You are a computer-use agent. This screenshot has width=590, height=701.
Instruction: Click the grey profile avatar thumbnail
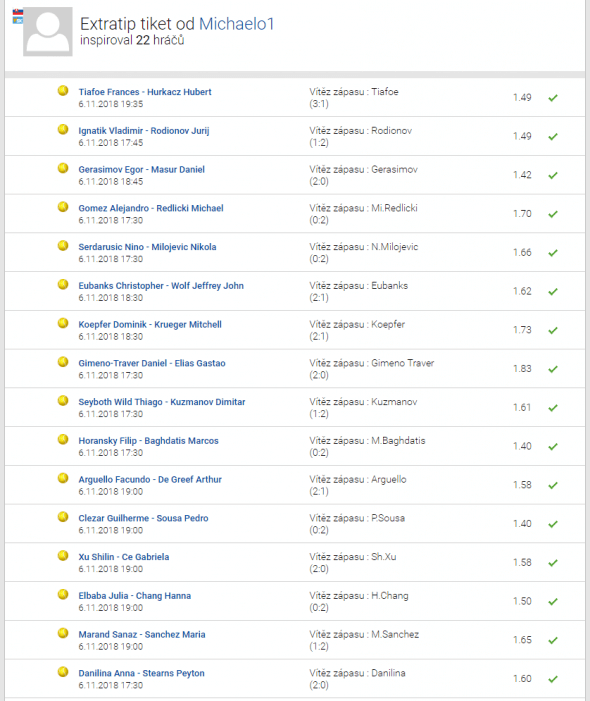(x=48, y=31)
